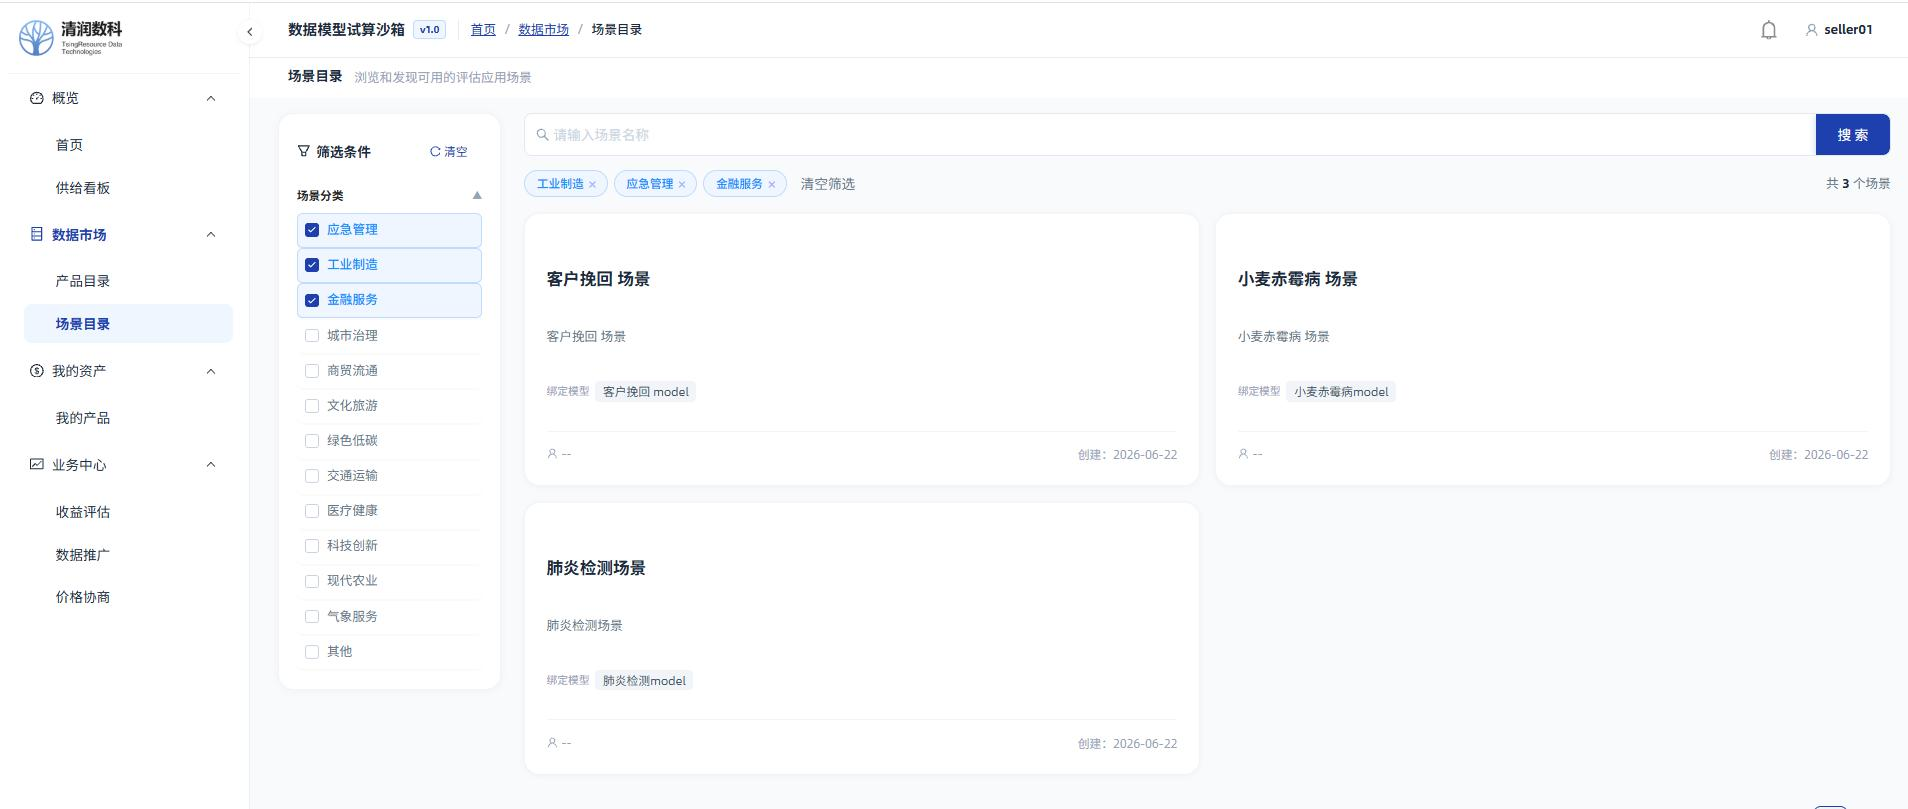Check the 商贸流通 category
This screenshot has height=809, width=1908.
pyautogui.click(x=312, y=371)
